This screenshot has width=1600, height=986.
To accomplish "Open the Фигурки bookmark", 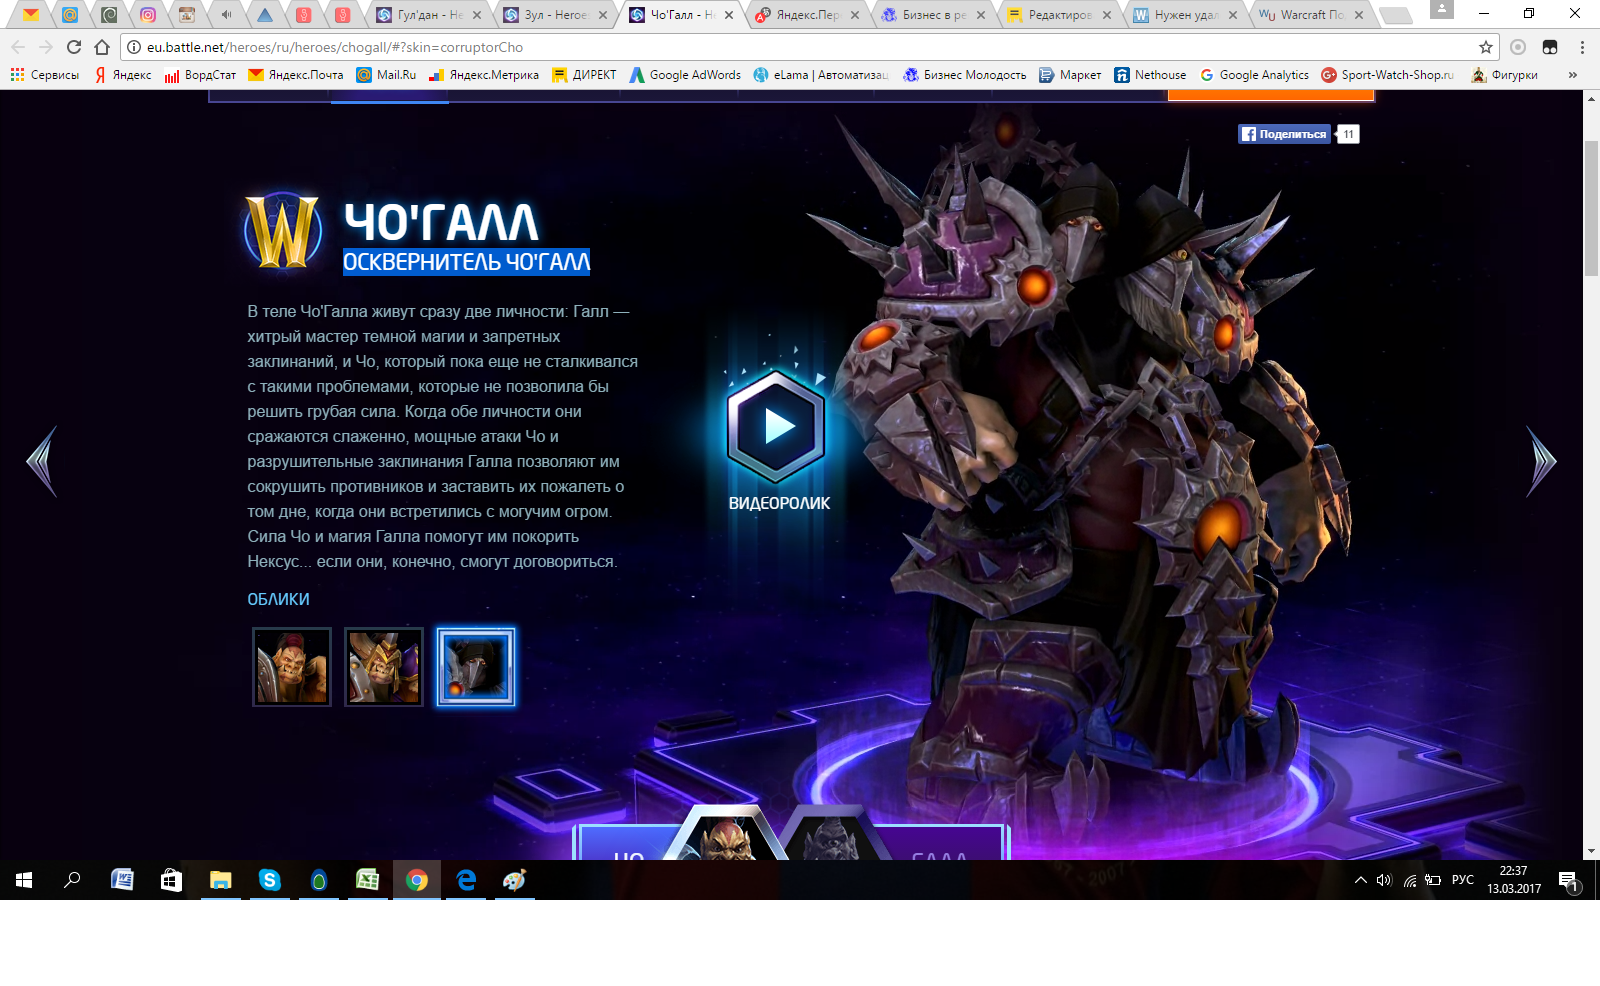I will pyautogui.click(x=1505, y=75).
